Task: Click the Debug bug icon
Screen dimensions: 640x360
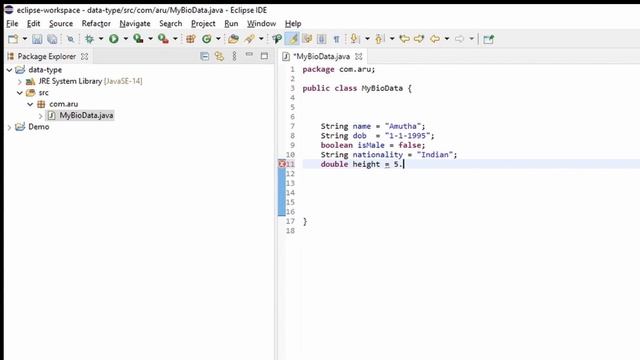Action: tap(89, 39)
